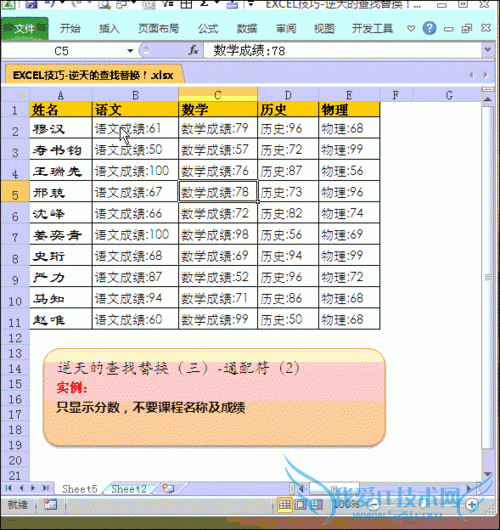Open the 公式 ribbon tab
The width and height of the screenshot is (500, 530).
[x=208, y=28]
